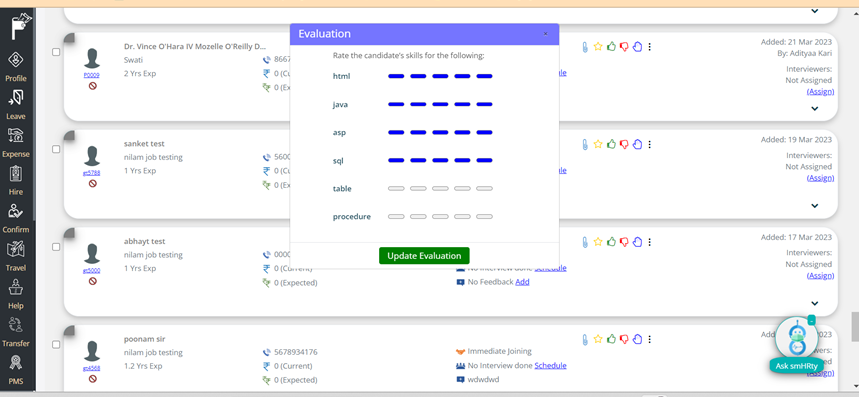Open the Hire module in sidebar

click(x=16, y=180)
